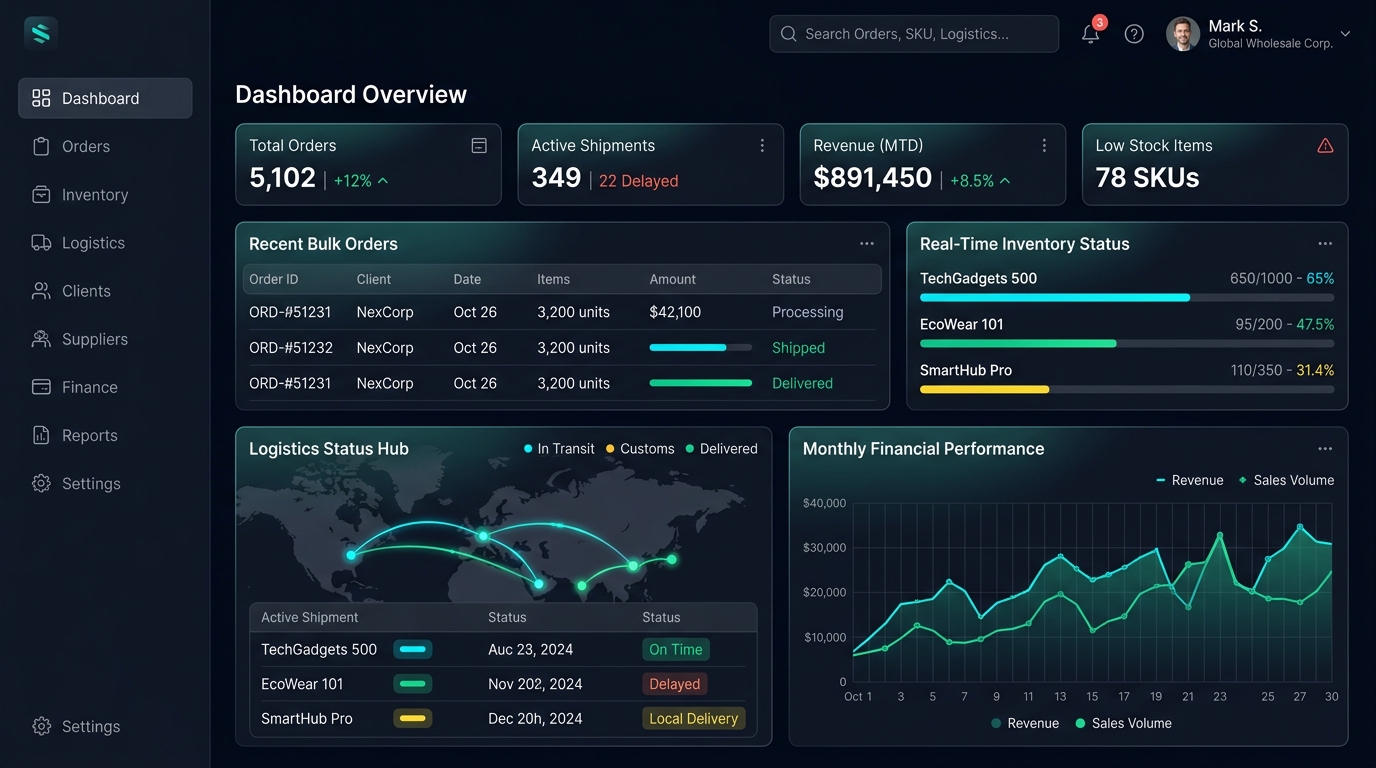The width and height of the screenshot is (1376, 768).
Task: Click the bottom Settings gear icon
Action: coord(41,726)
